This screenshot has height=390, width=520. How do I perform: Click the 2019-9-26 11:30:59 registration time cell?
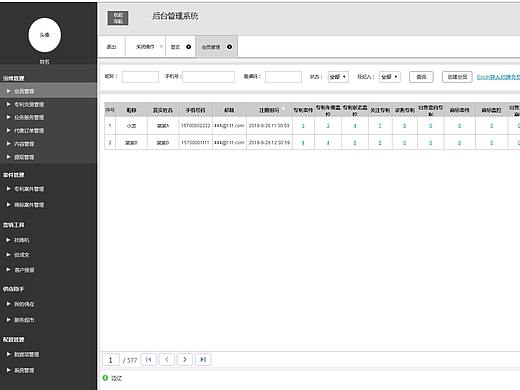click(269, 126)
